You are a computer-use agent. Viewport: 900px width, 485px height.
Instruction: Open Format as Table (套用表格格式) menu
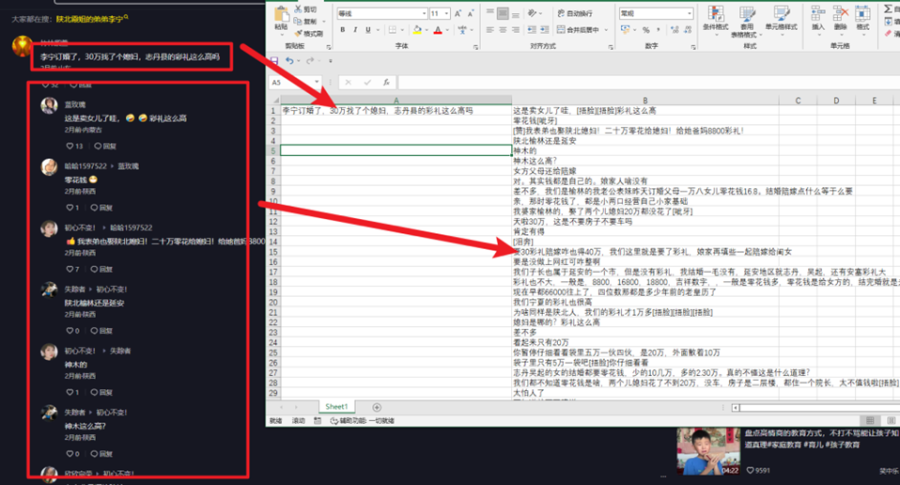tap(747, 21)
